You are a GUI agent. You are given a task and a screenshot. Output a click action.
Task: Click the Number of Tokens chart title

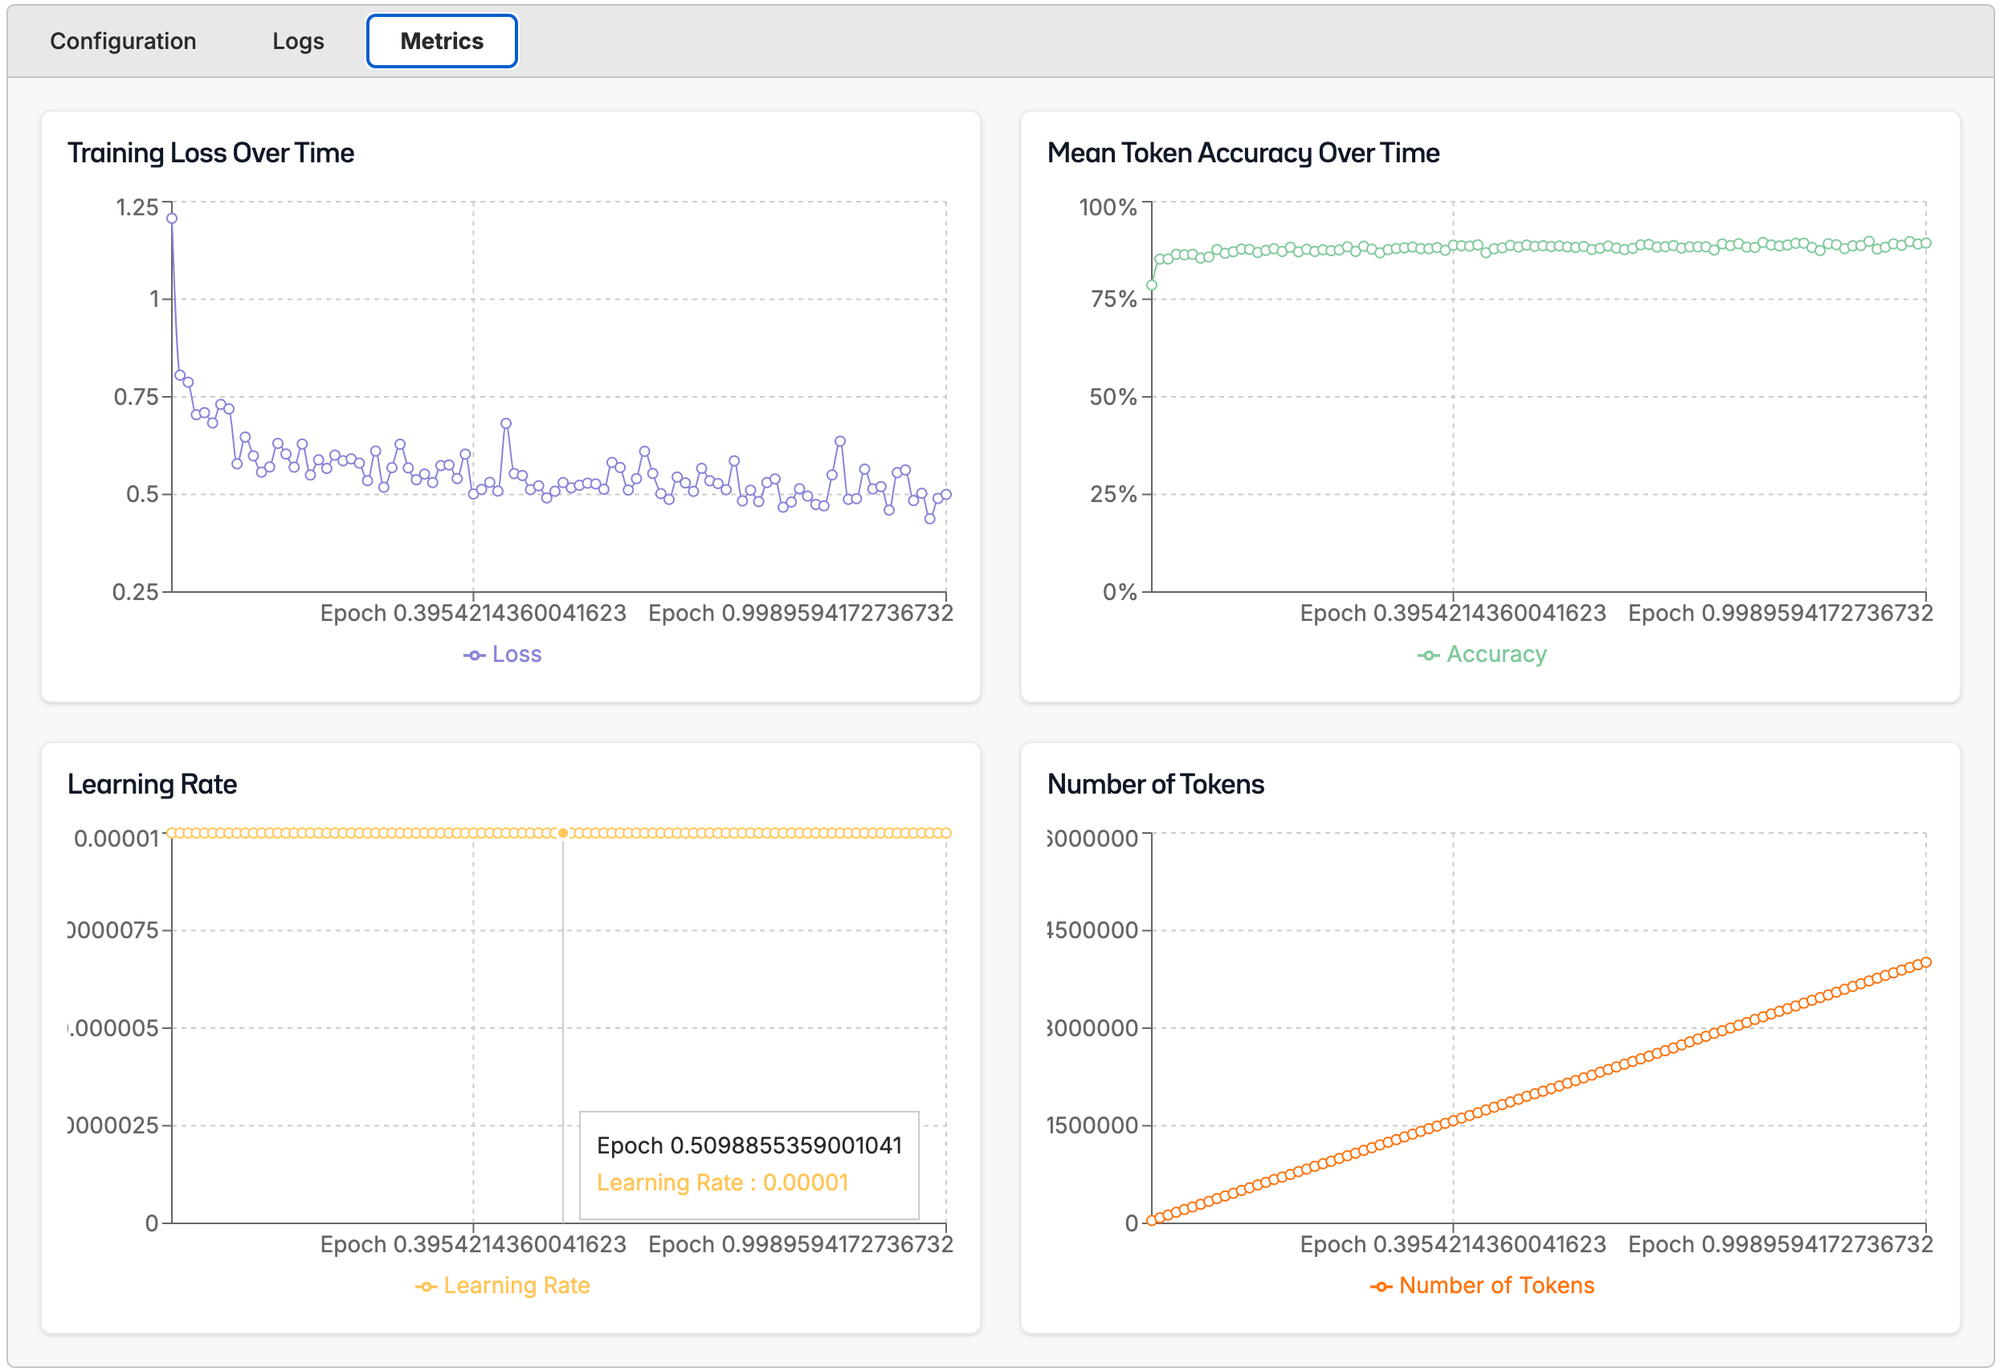tap(1155, 784)
